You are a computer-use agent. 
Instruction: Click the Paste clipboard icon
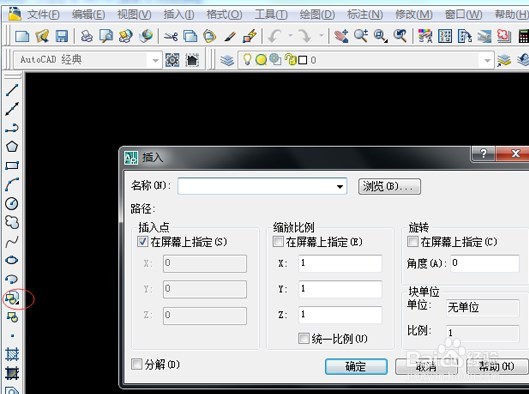pyautogui.click(x=210, y=36)
